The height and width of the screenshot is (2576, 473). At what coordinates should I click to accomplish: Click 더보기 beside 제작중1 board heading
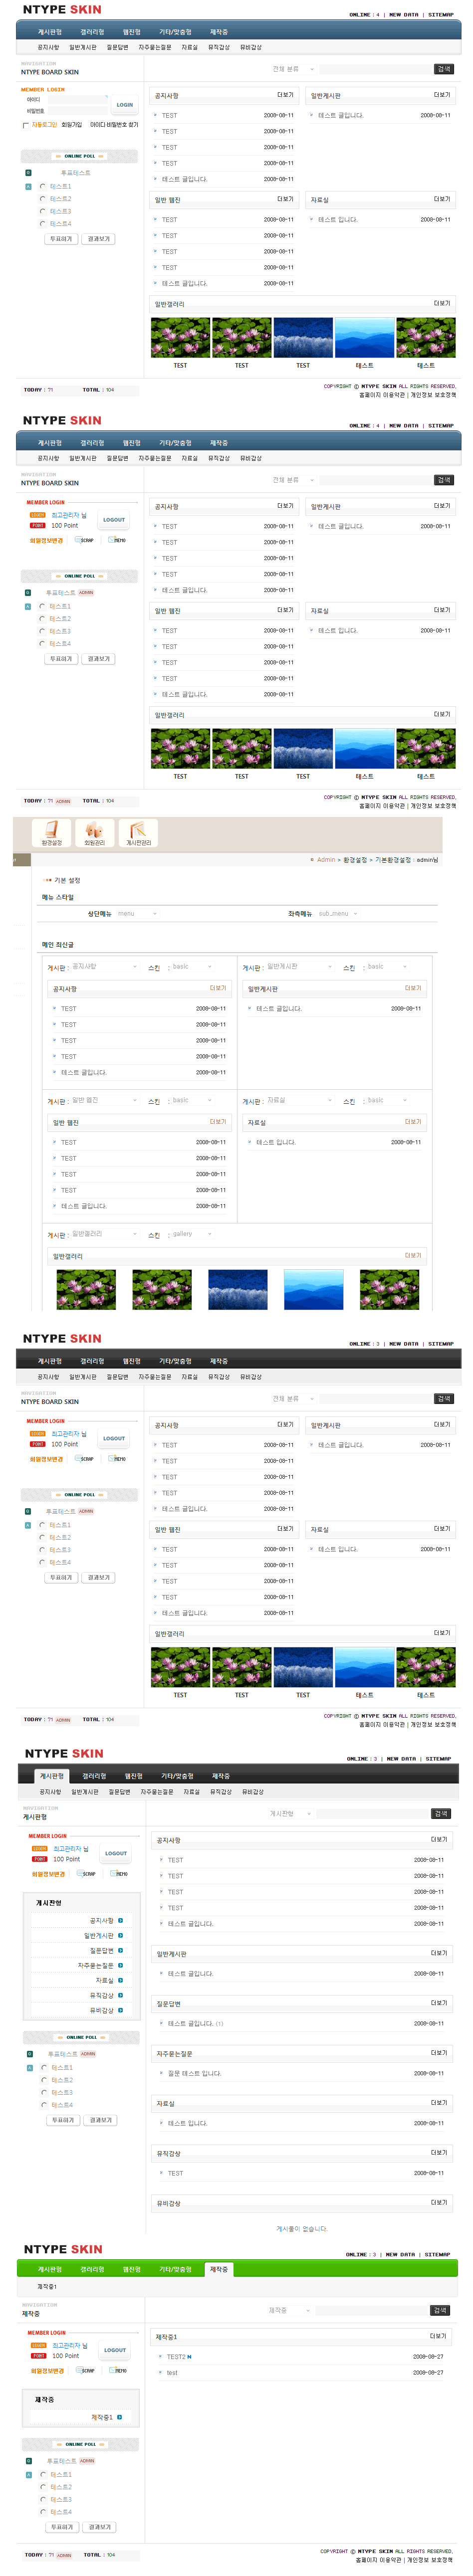click(x=438, y=2336)
